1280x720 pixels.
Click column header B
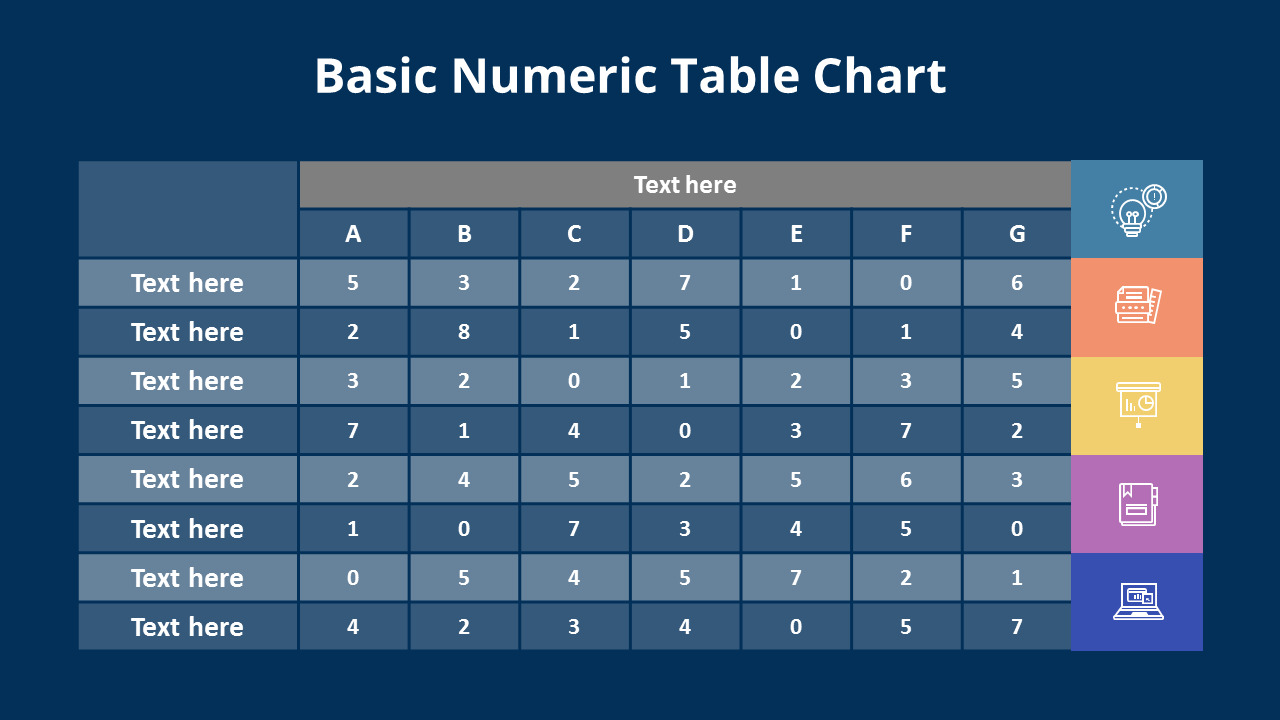[x=464, y=234]
